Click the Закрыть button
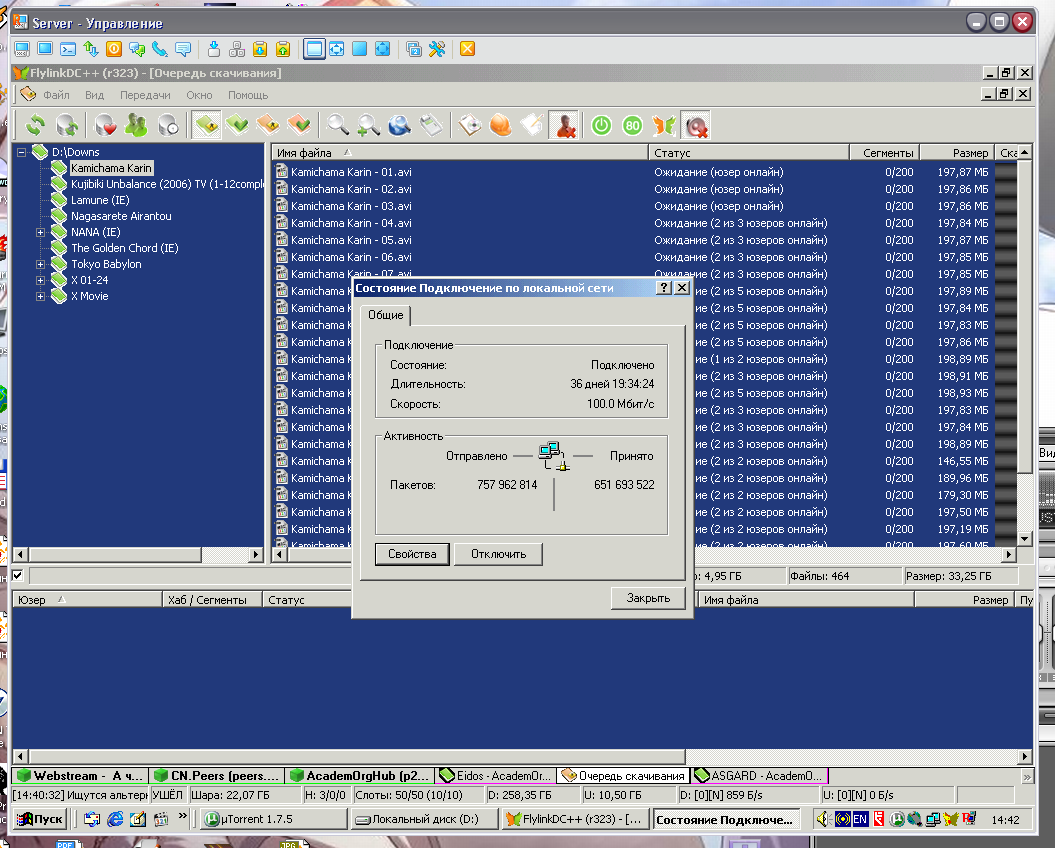Image resolution: width=1055 pixels, height=848 pixels. (x=648, y=598)
